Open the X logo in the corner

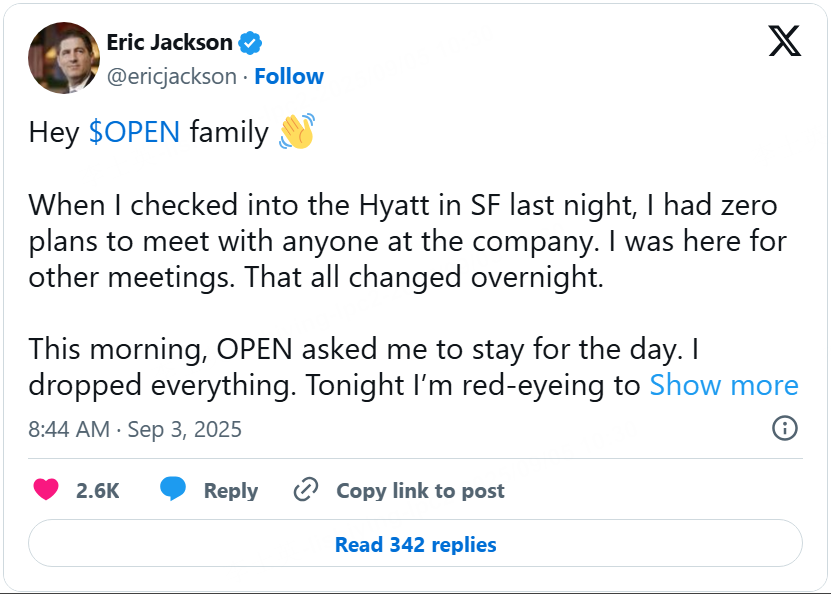pos(785,41)
